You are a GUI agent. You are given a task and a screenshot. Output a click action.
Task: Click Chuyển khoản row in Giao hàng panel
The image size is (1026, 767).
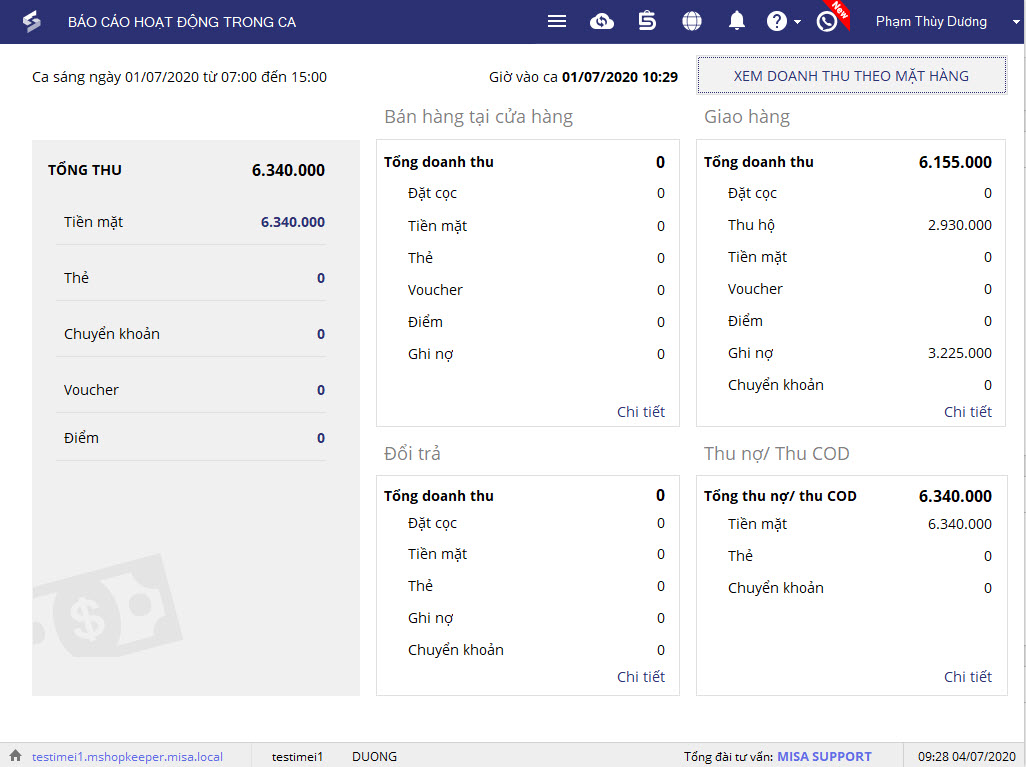pyautogui.click(x=859, y=385)
